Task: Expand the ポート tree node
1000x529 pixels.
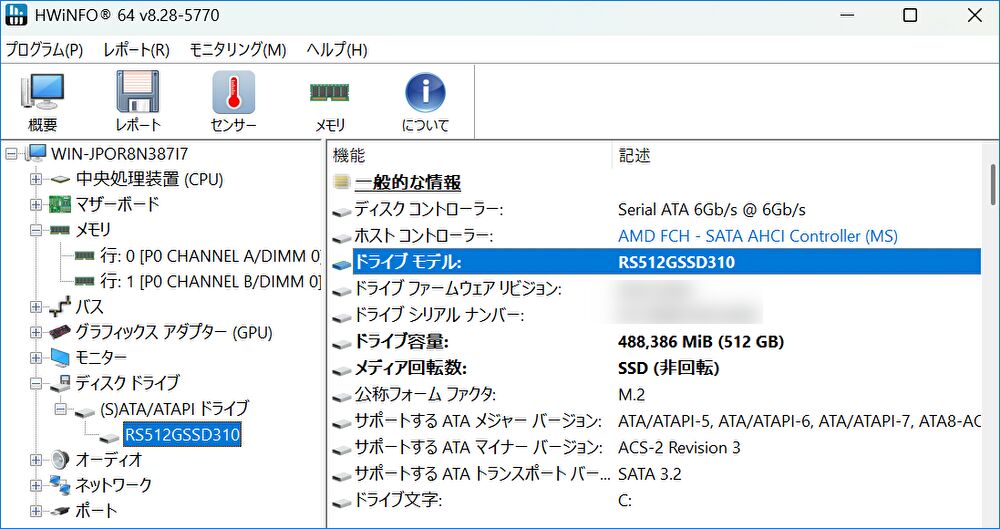Action: [x=36, y=511]
